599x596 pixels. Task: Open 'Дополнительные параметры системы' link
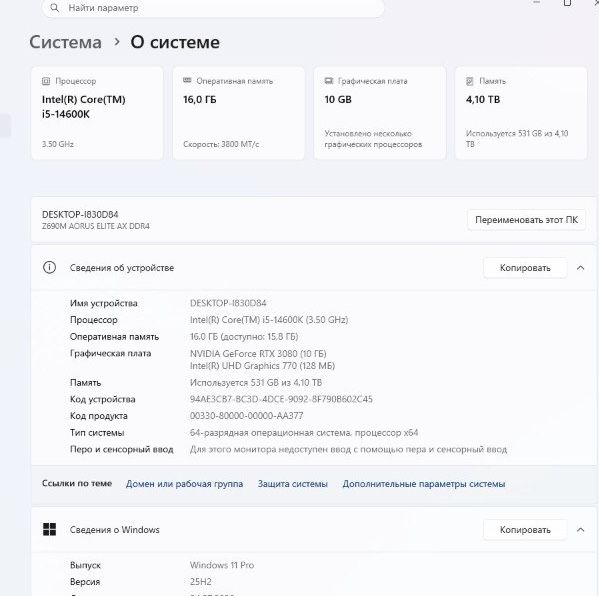tap(424, 484)
